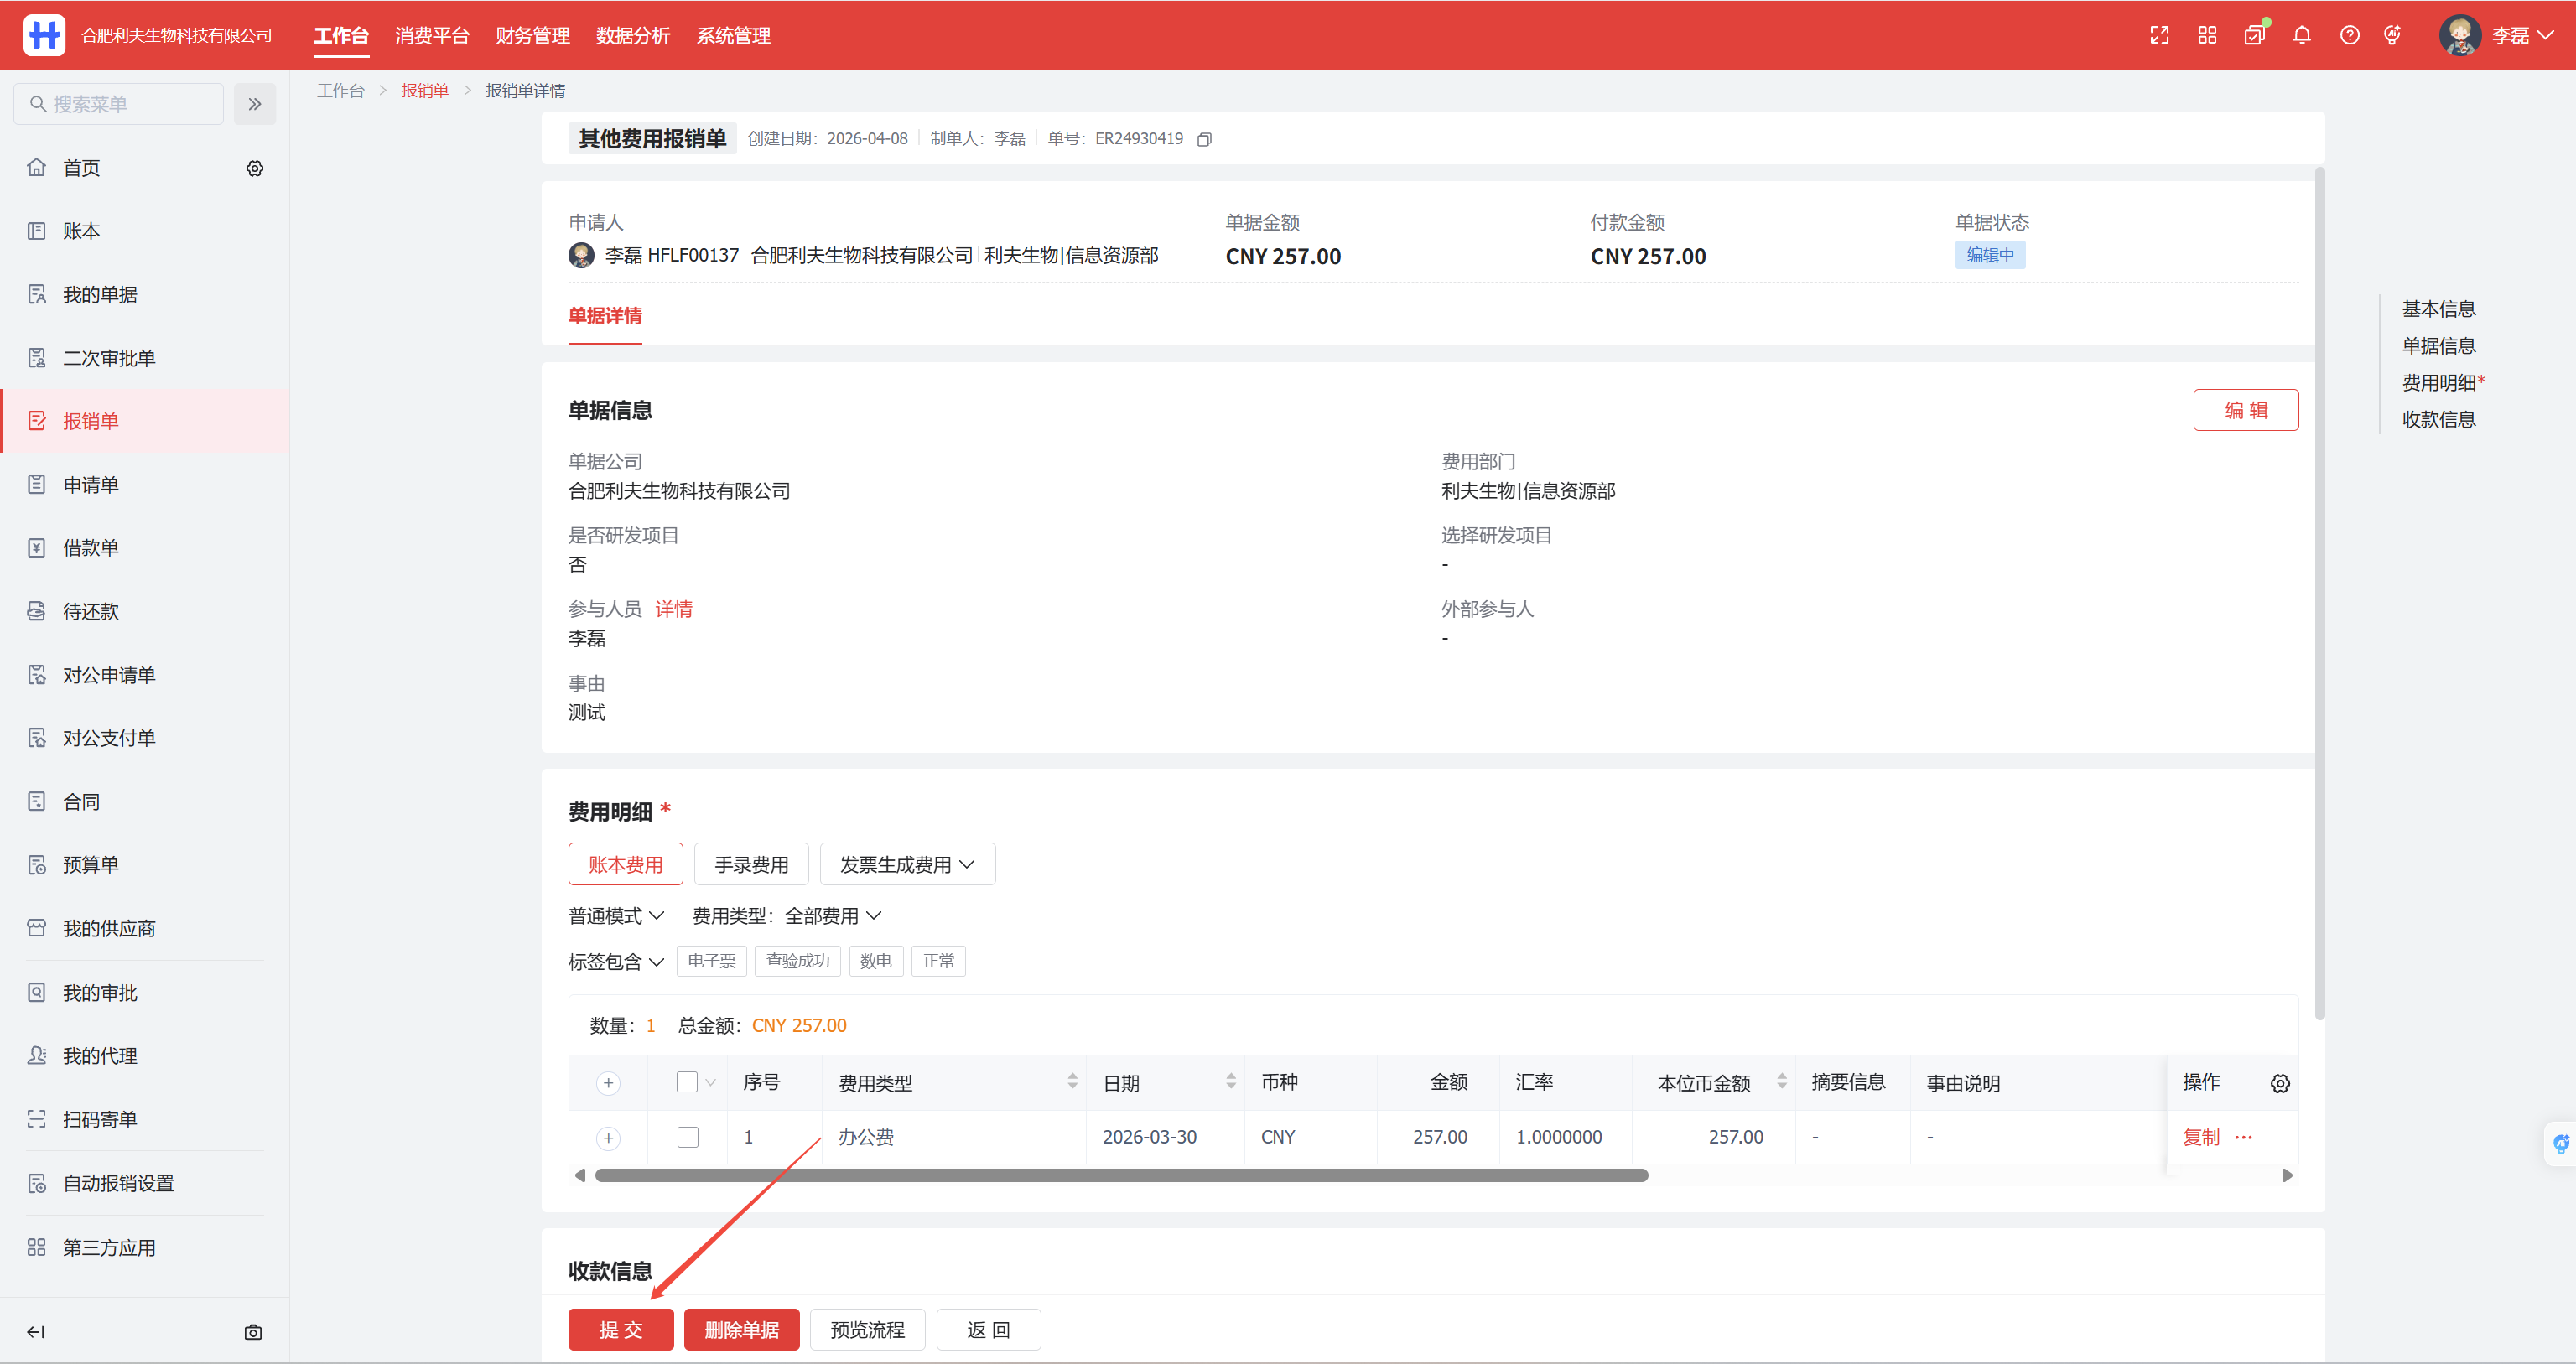Collapse the sidebar with arrow icon
The width and height of the screenshot is (2576, 1364).
pos(36,1332)
